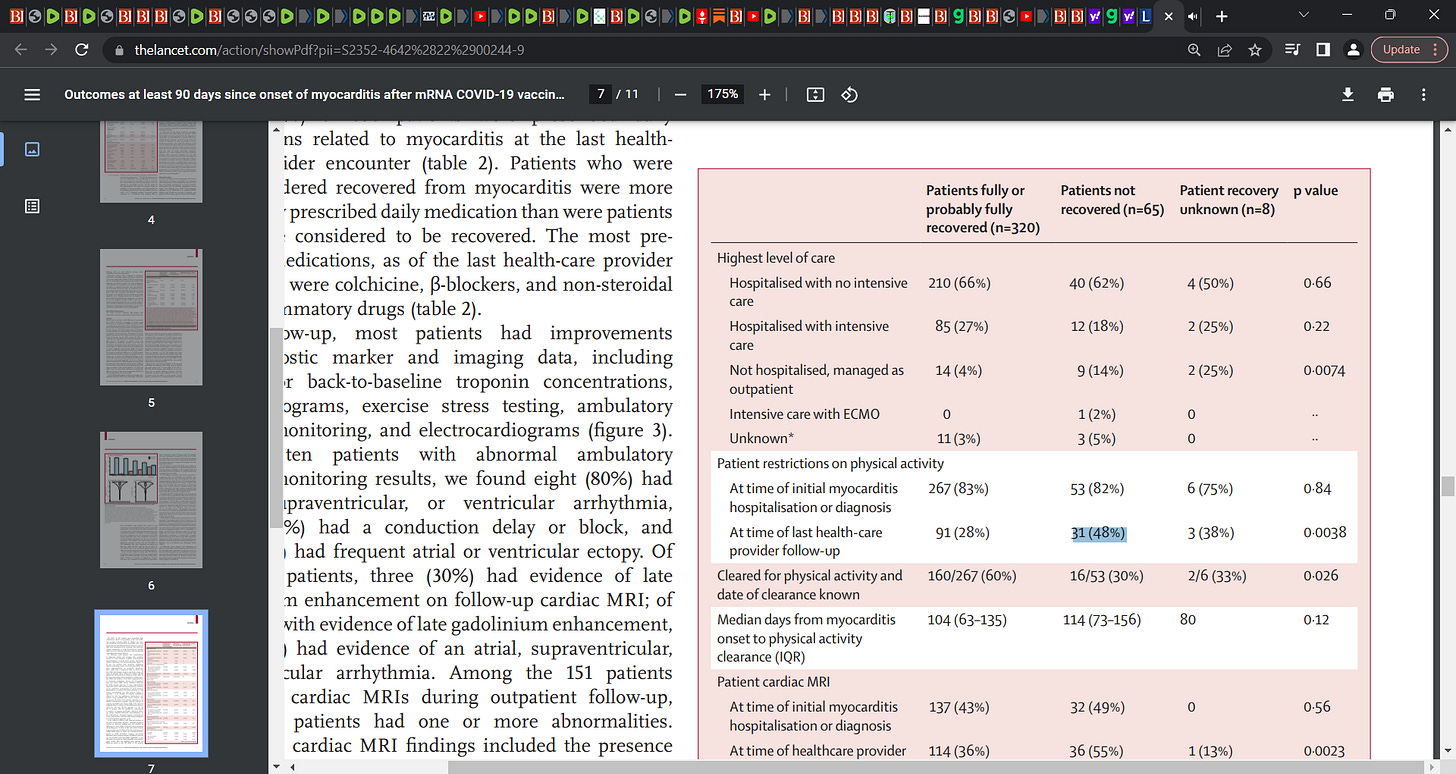
Task: Open the browser zoom magnifier in address bar
Action: coord(1194,49)
